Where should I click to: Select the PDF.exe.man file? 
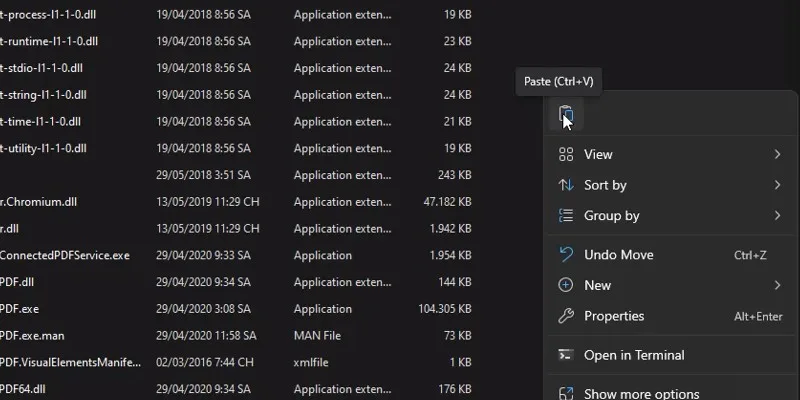point(32,336)
